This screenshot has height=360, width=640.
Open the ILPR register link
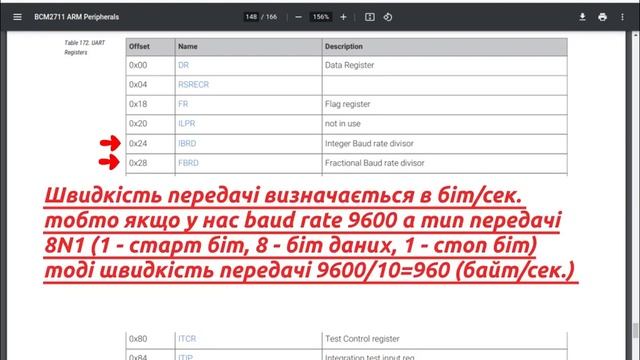pyautogui.click(x=187, y=124)
